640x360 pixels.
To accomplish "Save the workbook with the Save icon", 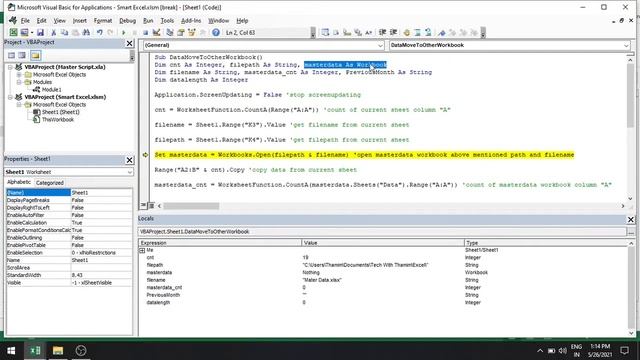I will pyautogui.click(x=40, y=32).
